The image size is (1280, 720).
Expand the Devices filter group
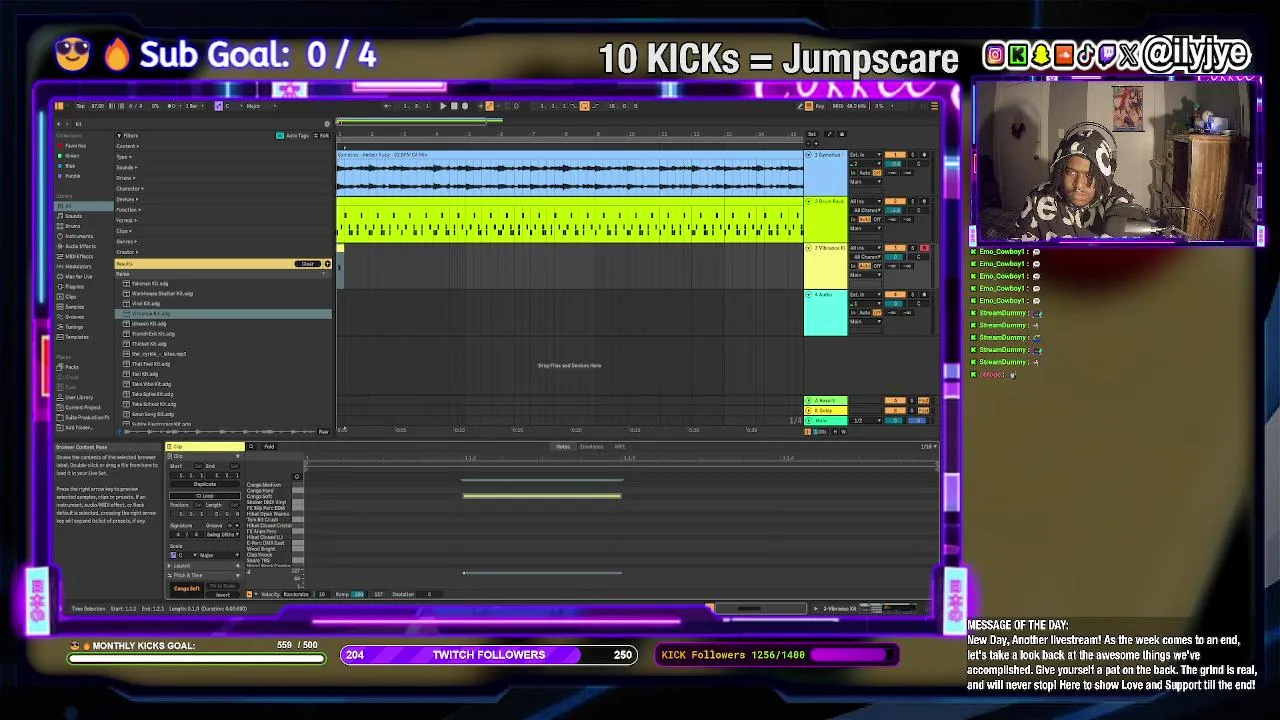click(127, 199)
